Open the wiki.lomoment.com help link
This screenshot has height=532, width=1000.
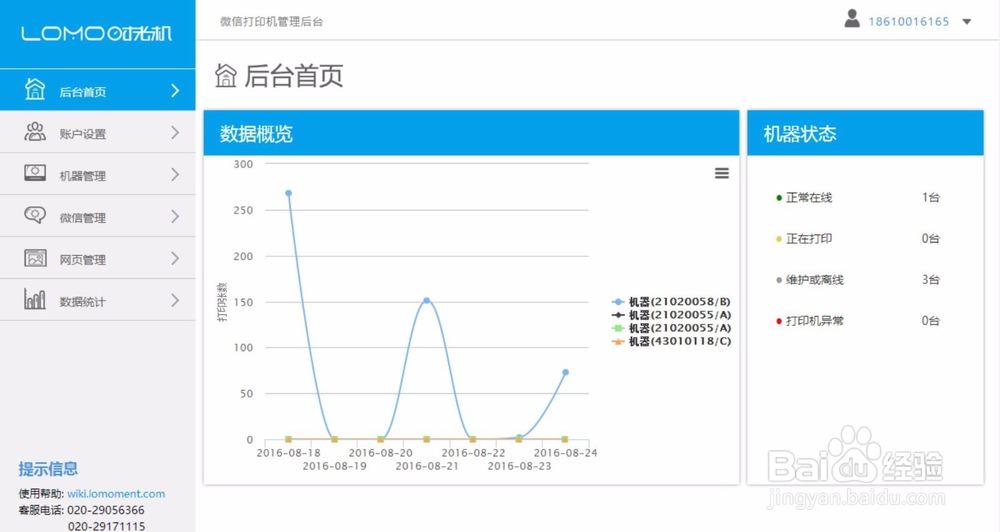click(116, 494)
